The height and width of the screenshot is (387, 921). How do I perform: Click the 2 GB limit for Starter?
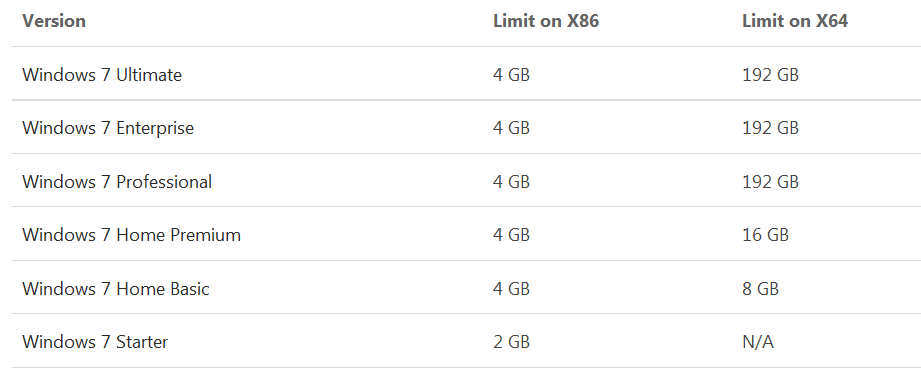[x=511, y=342]
